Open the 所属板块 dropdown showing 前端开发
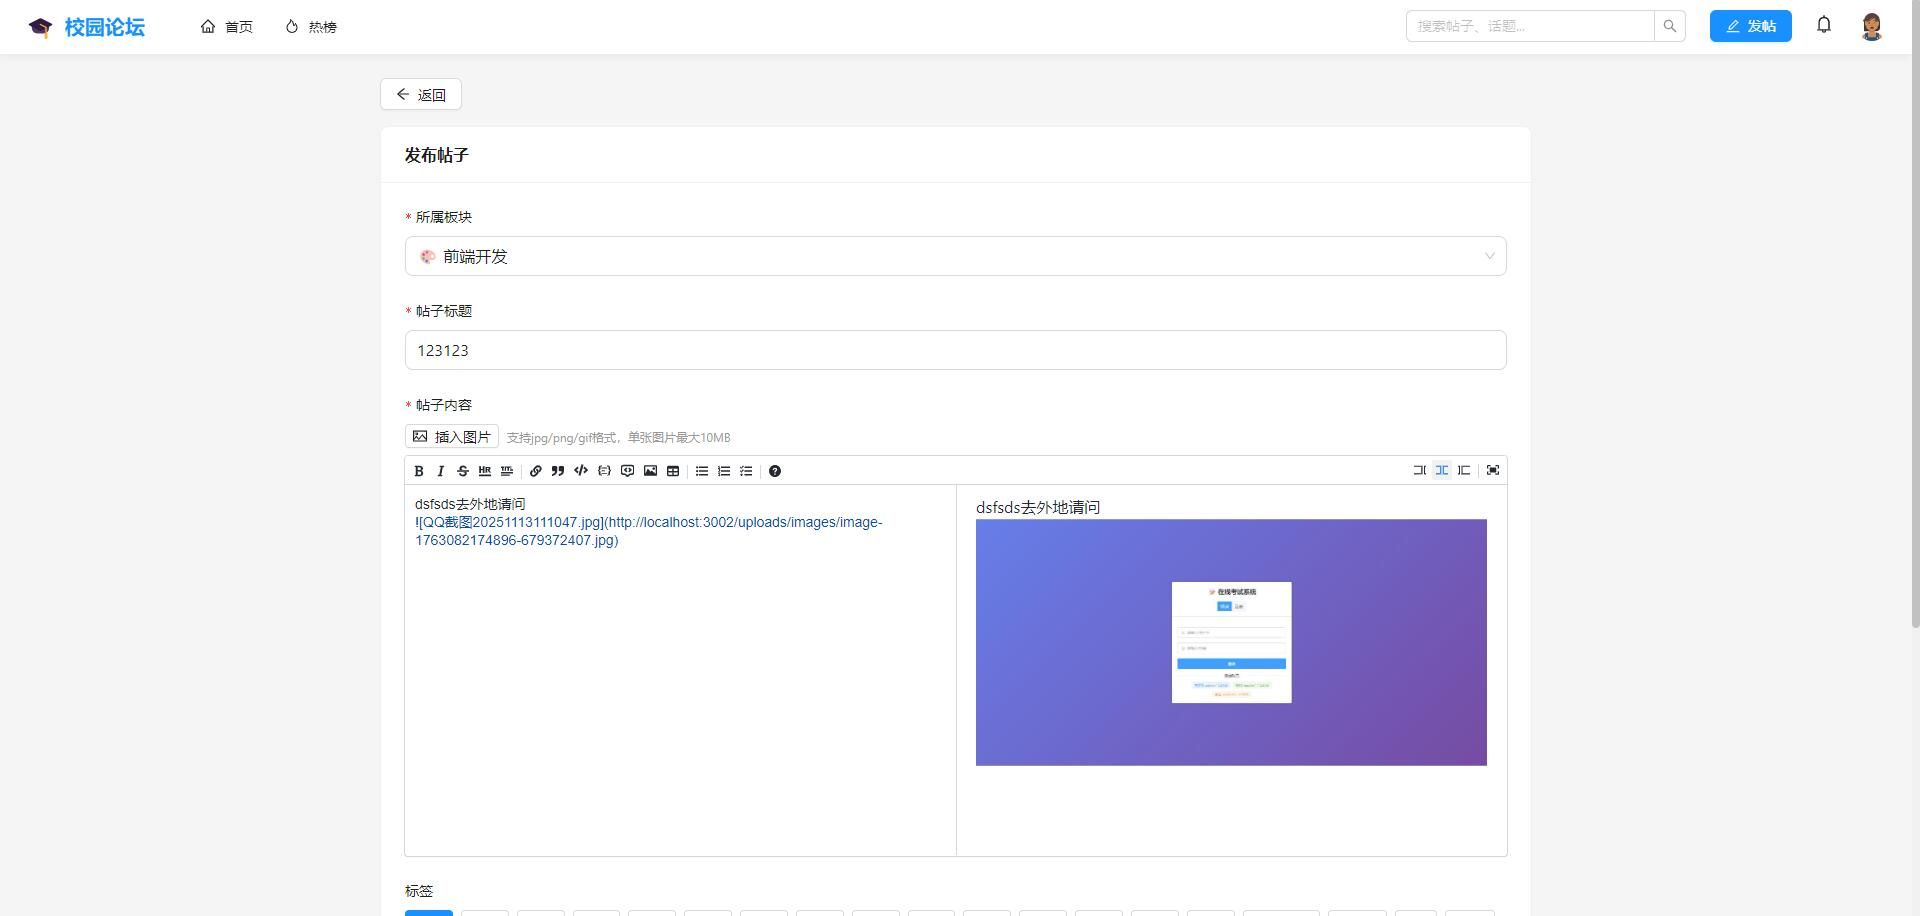Viewport: 1920px width, 916px height. coord(955,256)
